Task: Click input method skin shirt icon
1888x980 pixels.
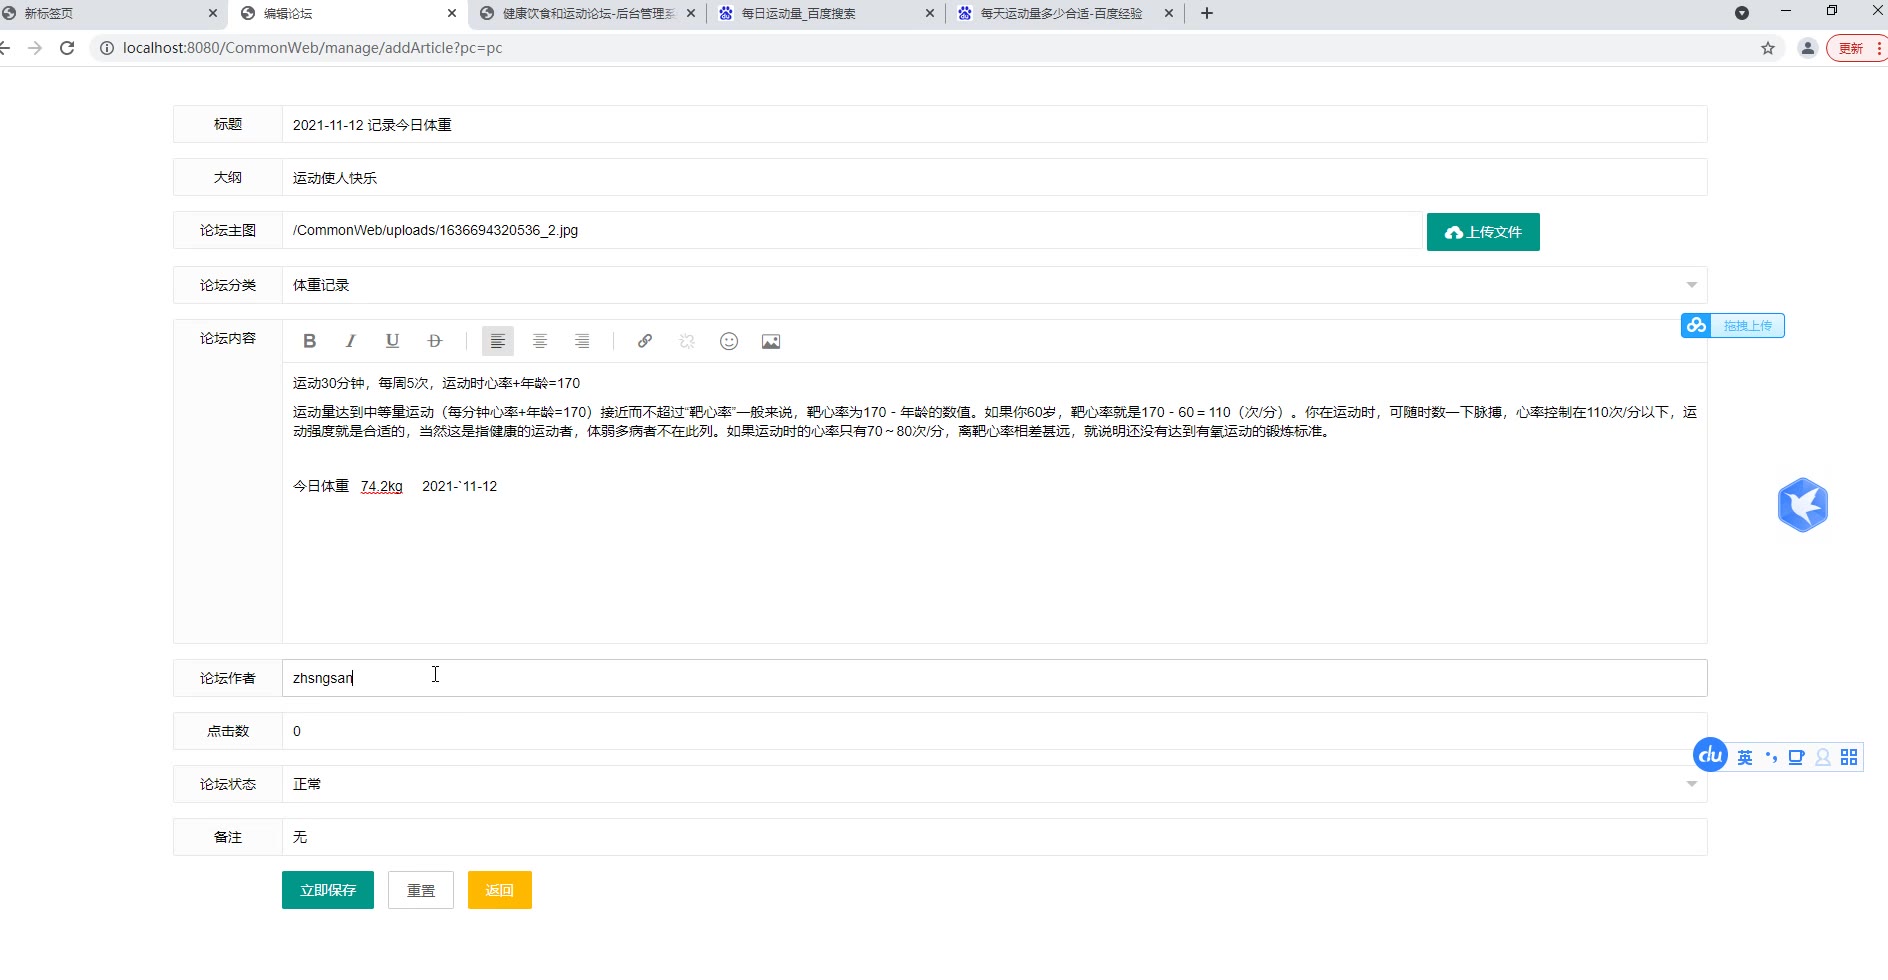Action: pos(1797,758)
